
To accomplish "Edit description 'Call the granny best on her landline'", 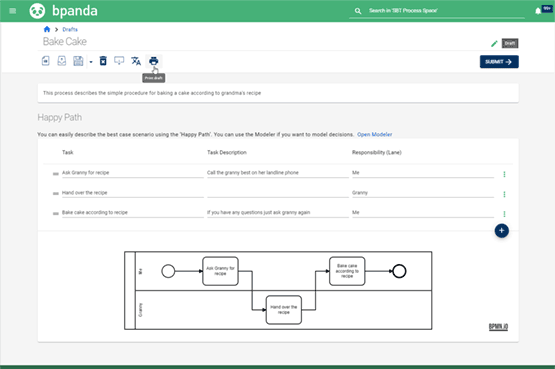I will coord(278,173).
